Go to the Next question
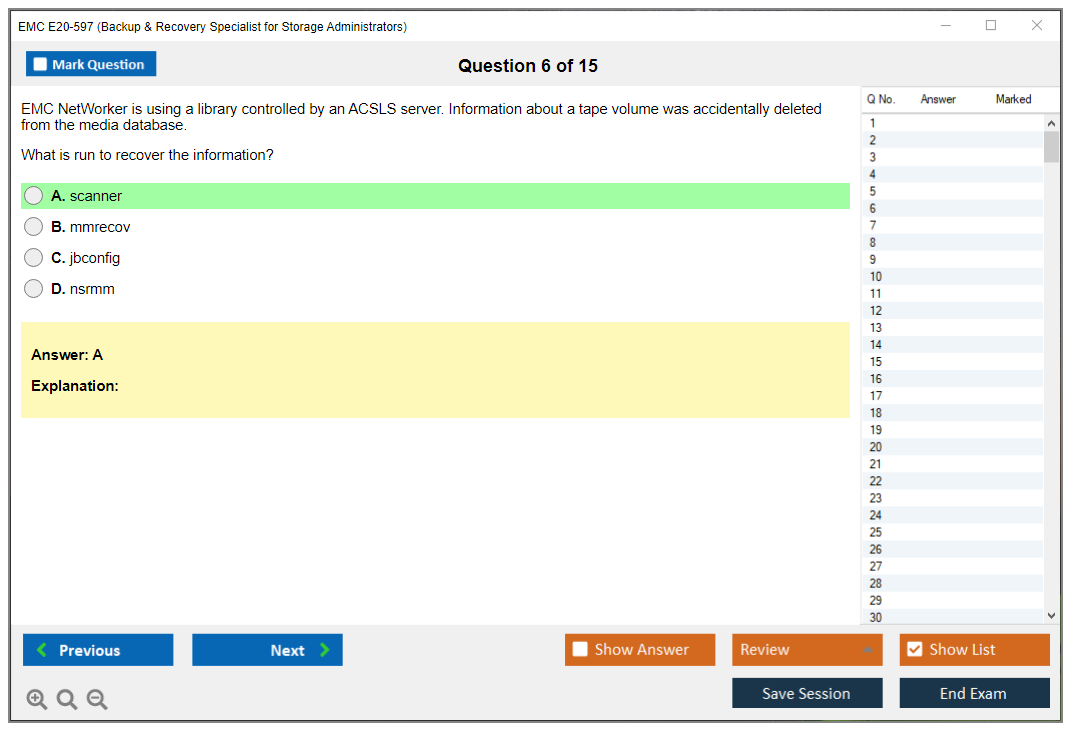The image size is (1075, 735). (x=267, y=650)
